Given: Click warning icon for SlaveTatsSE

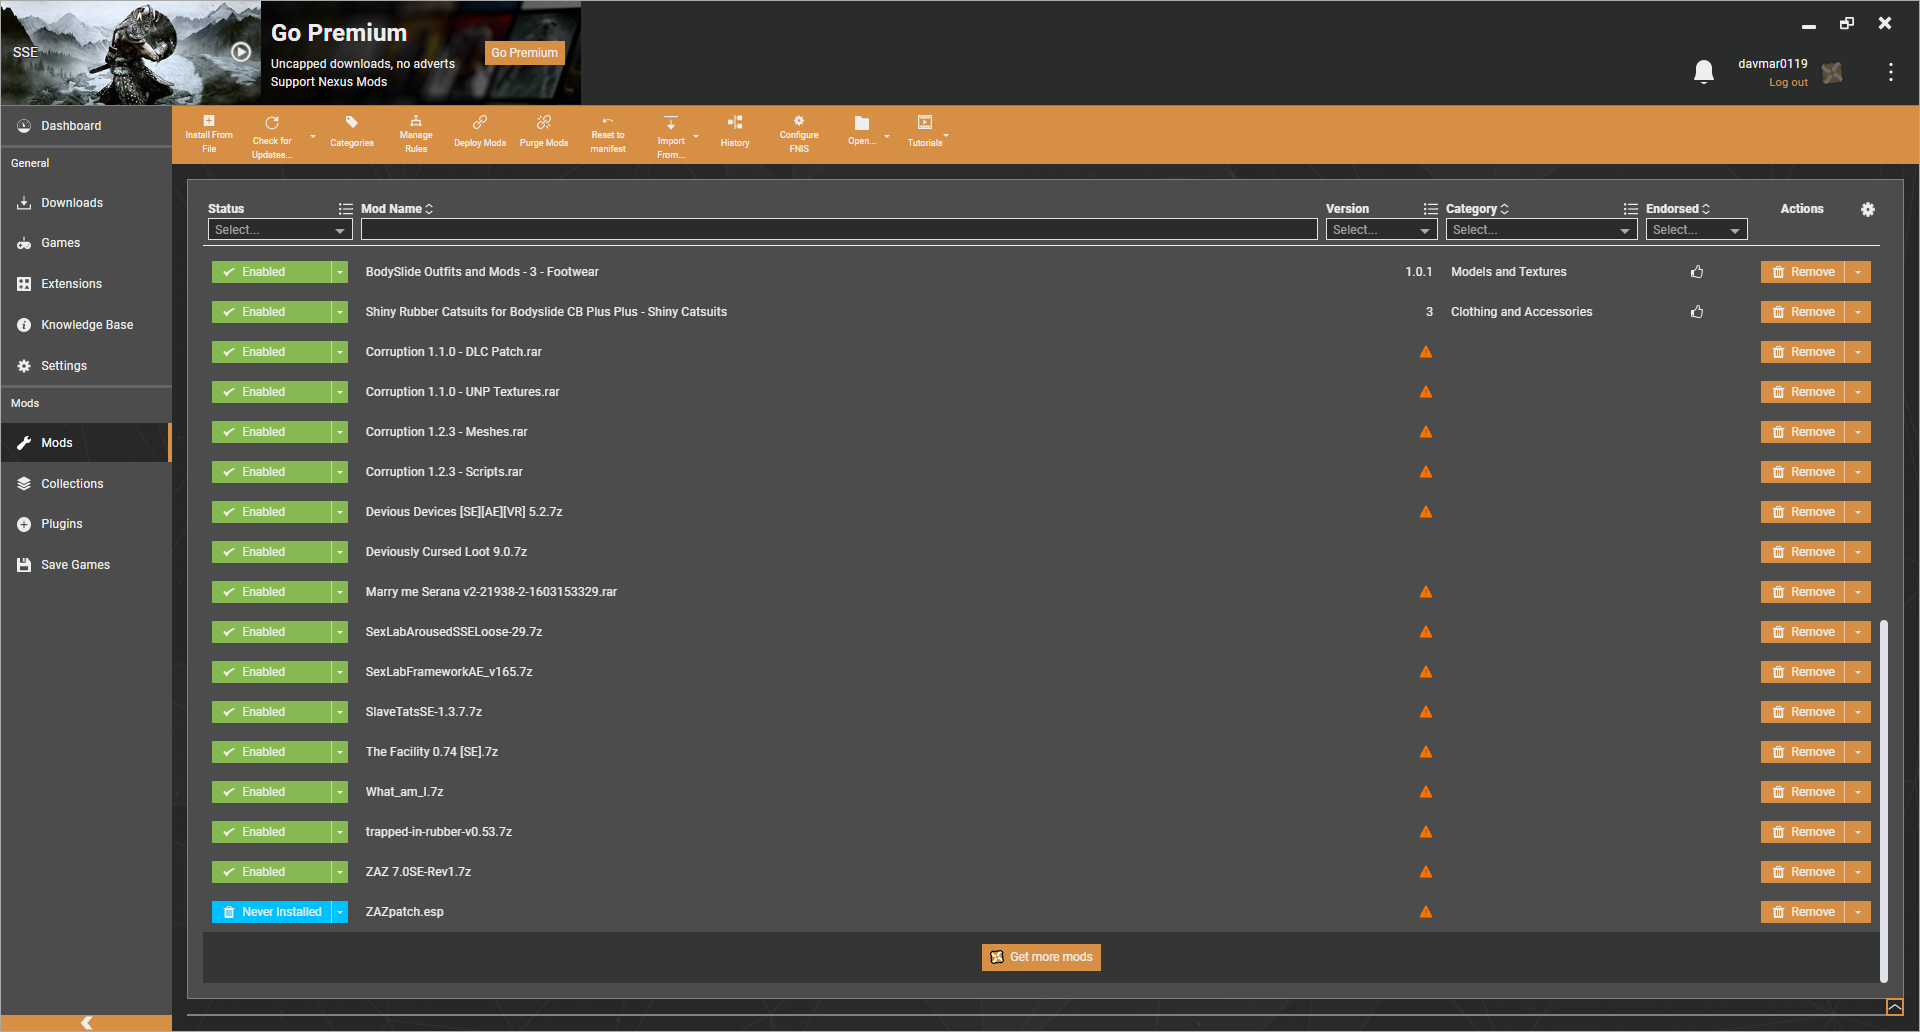Looking at the screenshot, I should click(x=1426, y=712).
